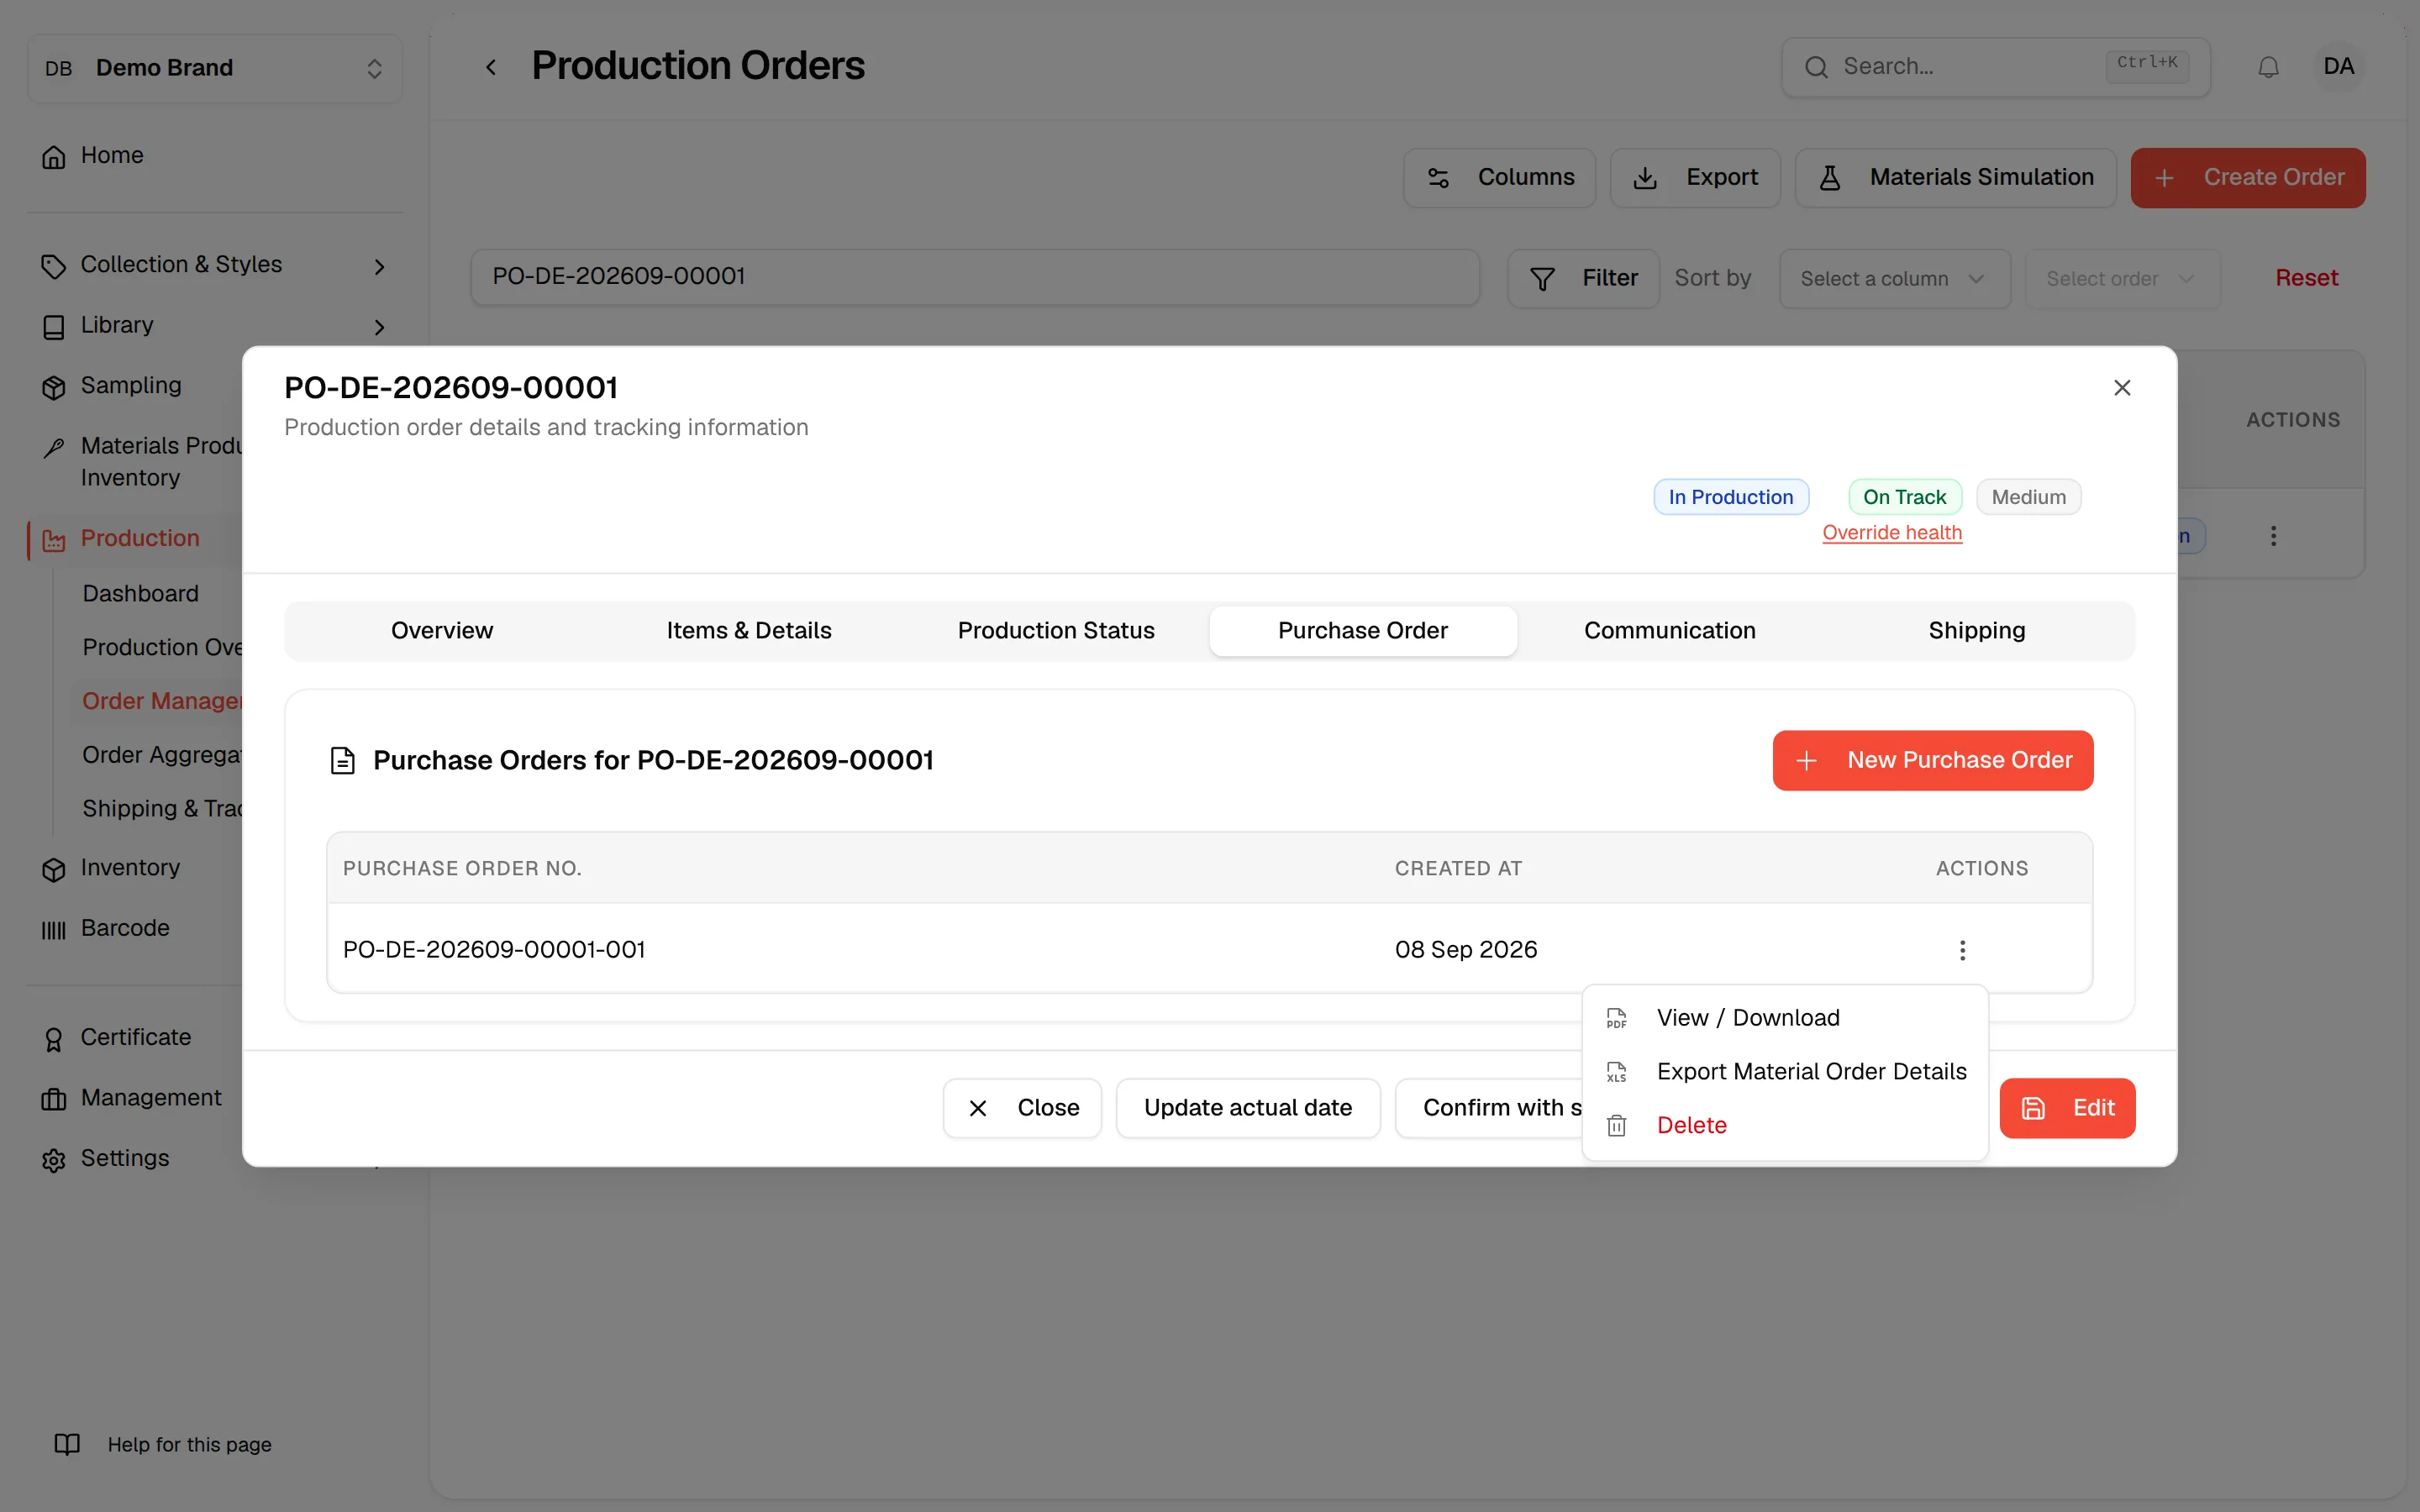This screenshot has width=2420, height=1512.
Task: Click the Sampling cube icon
Action: point(54,387)
